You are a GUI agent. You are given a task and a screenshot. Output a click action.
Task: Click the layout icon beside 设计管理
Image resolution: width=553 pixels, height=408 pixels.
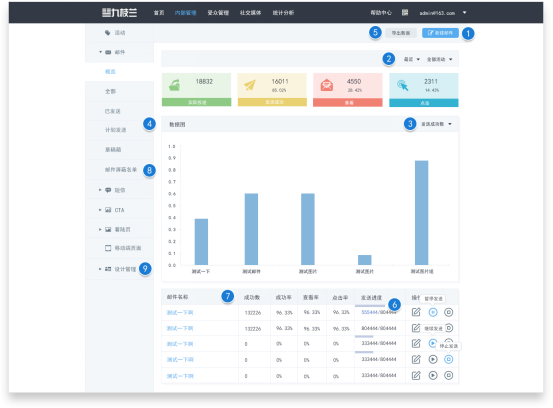coord(108,269)
